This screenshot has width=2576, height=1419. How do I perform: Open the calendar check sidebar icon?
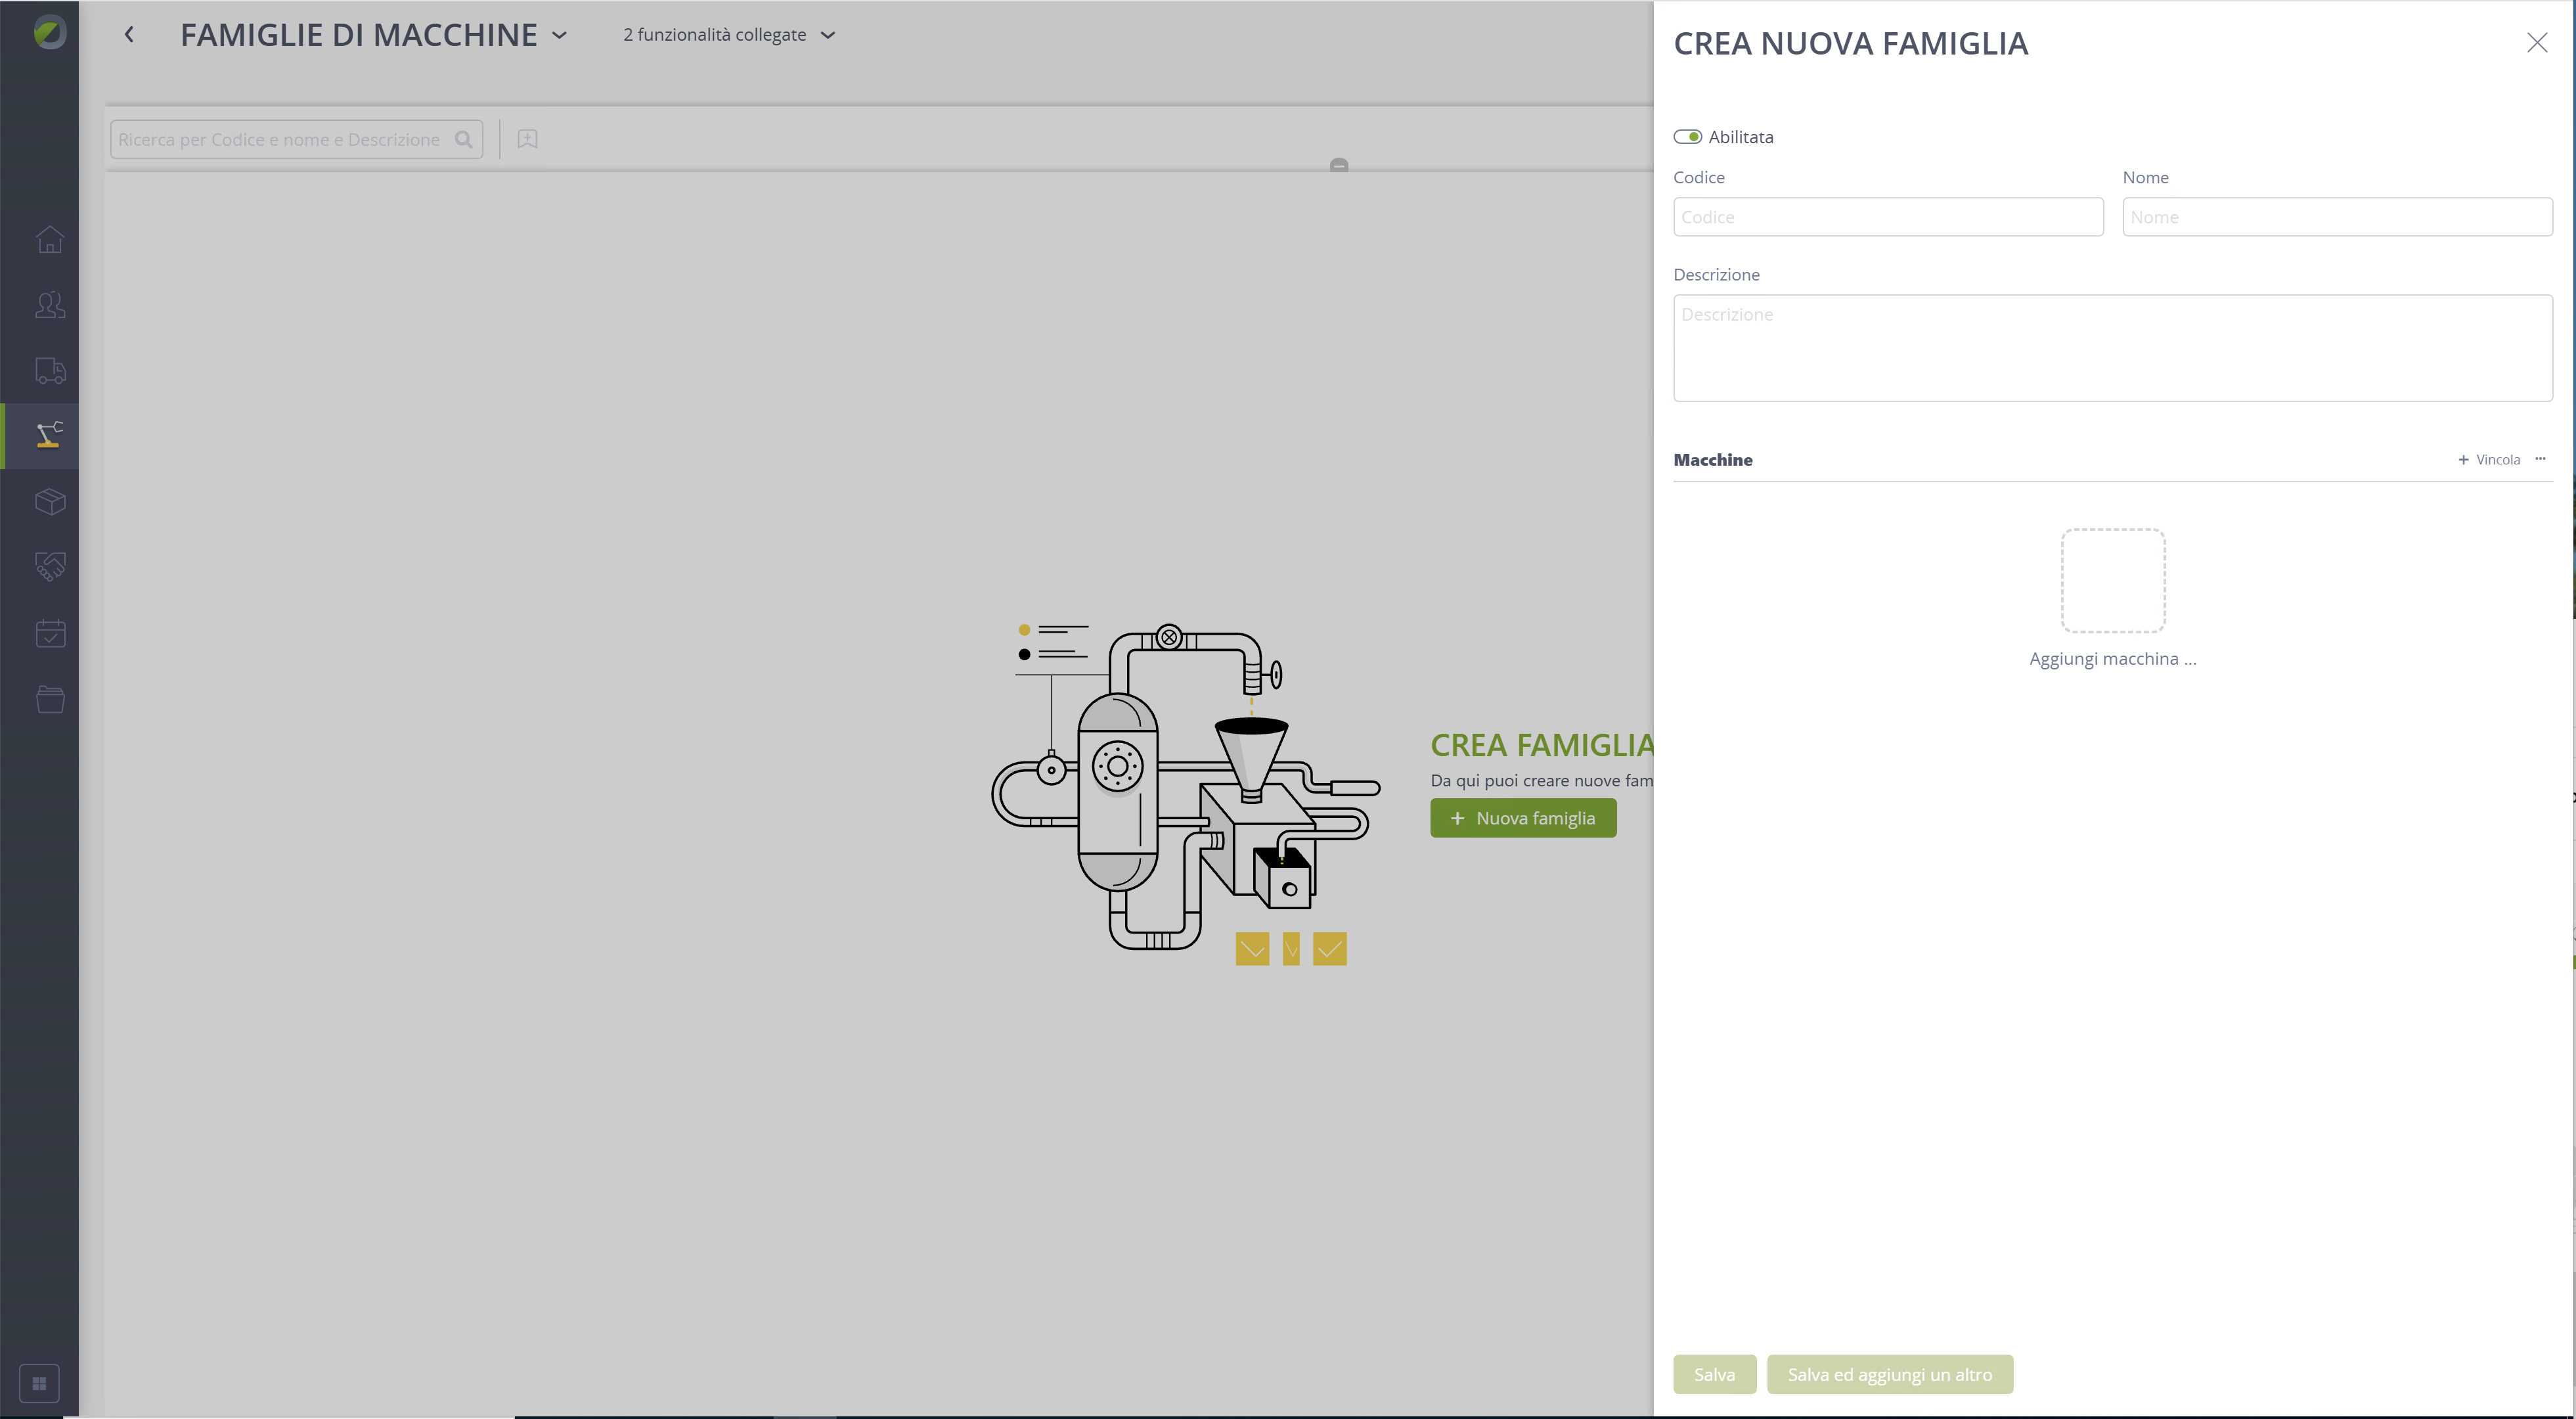(50, 633)
